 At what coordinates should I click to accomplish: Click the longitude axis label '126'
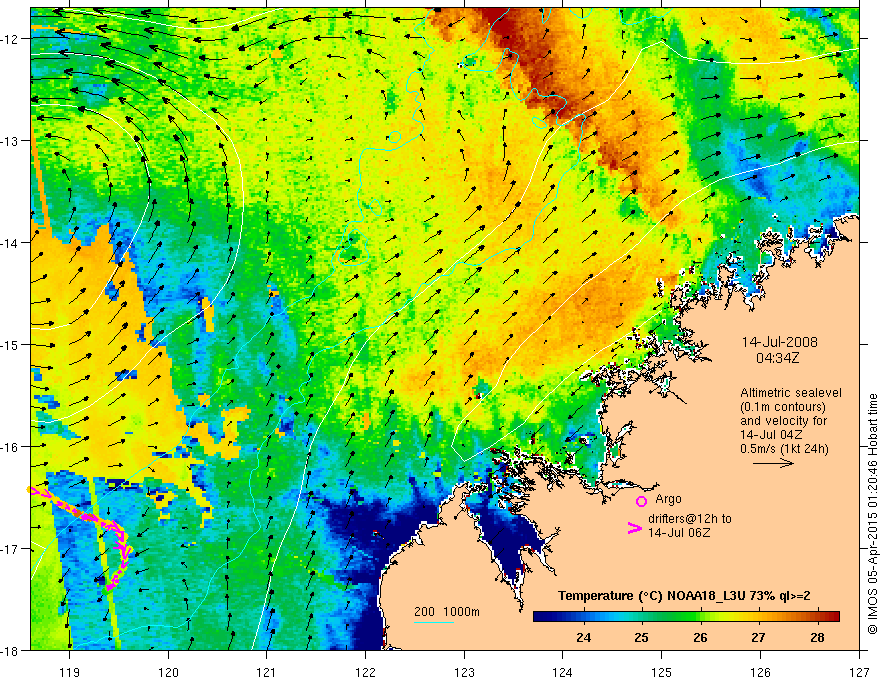[x=760, y=672]
